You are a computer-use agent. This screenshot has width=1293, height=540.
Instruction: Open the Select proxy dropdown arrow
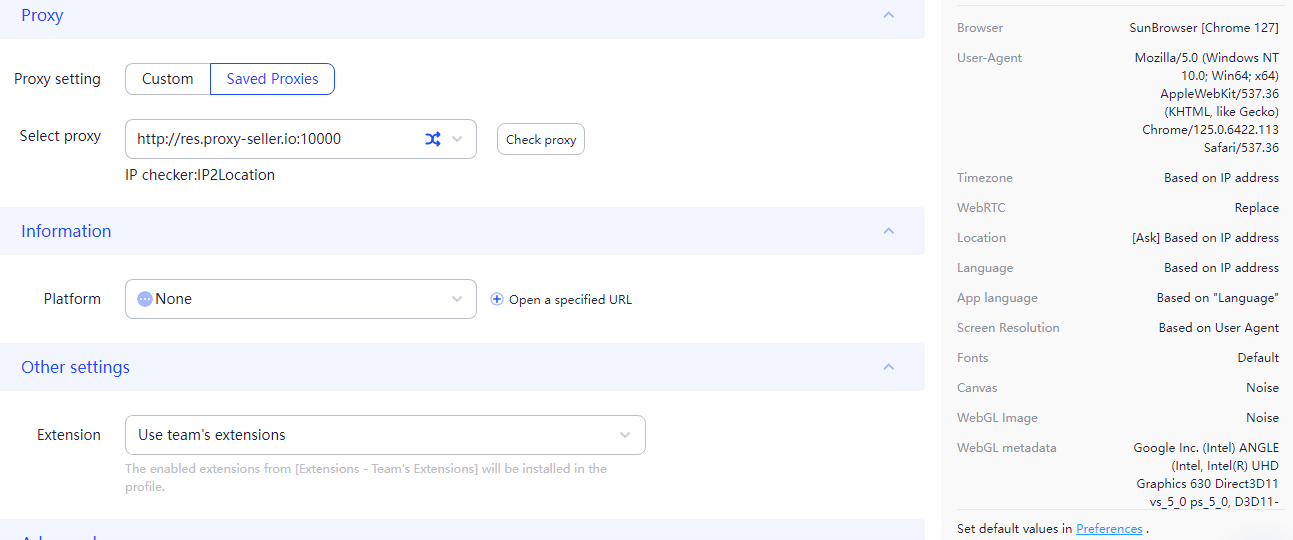[x=457, y=139]
